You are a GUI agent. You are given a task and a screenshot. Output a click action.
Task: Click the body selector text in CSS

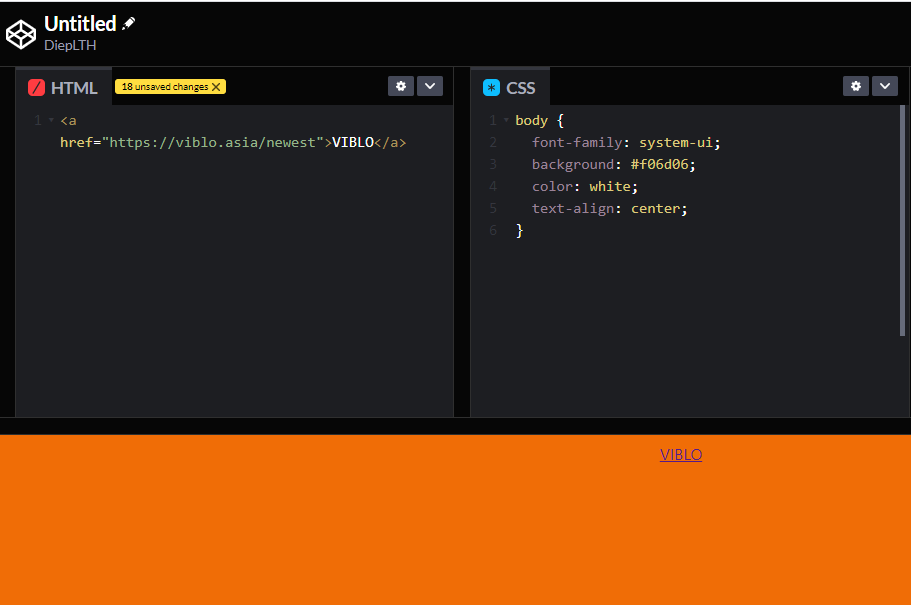tap(532, 120)
